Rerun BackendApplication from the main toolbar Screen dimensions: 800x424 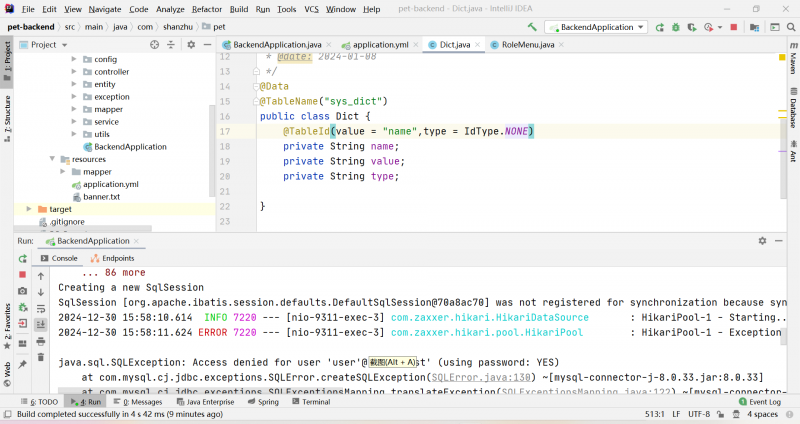coord(660,27)
